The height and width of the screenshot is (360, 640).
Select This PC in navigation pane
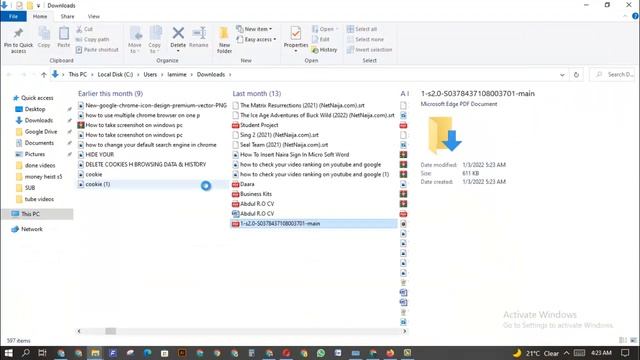pos(30,214)
